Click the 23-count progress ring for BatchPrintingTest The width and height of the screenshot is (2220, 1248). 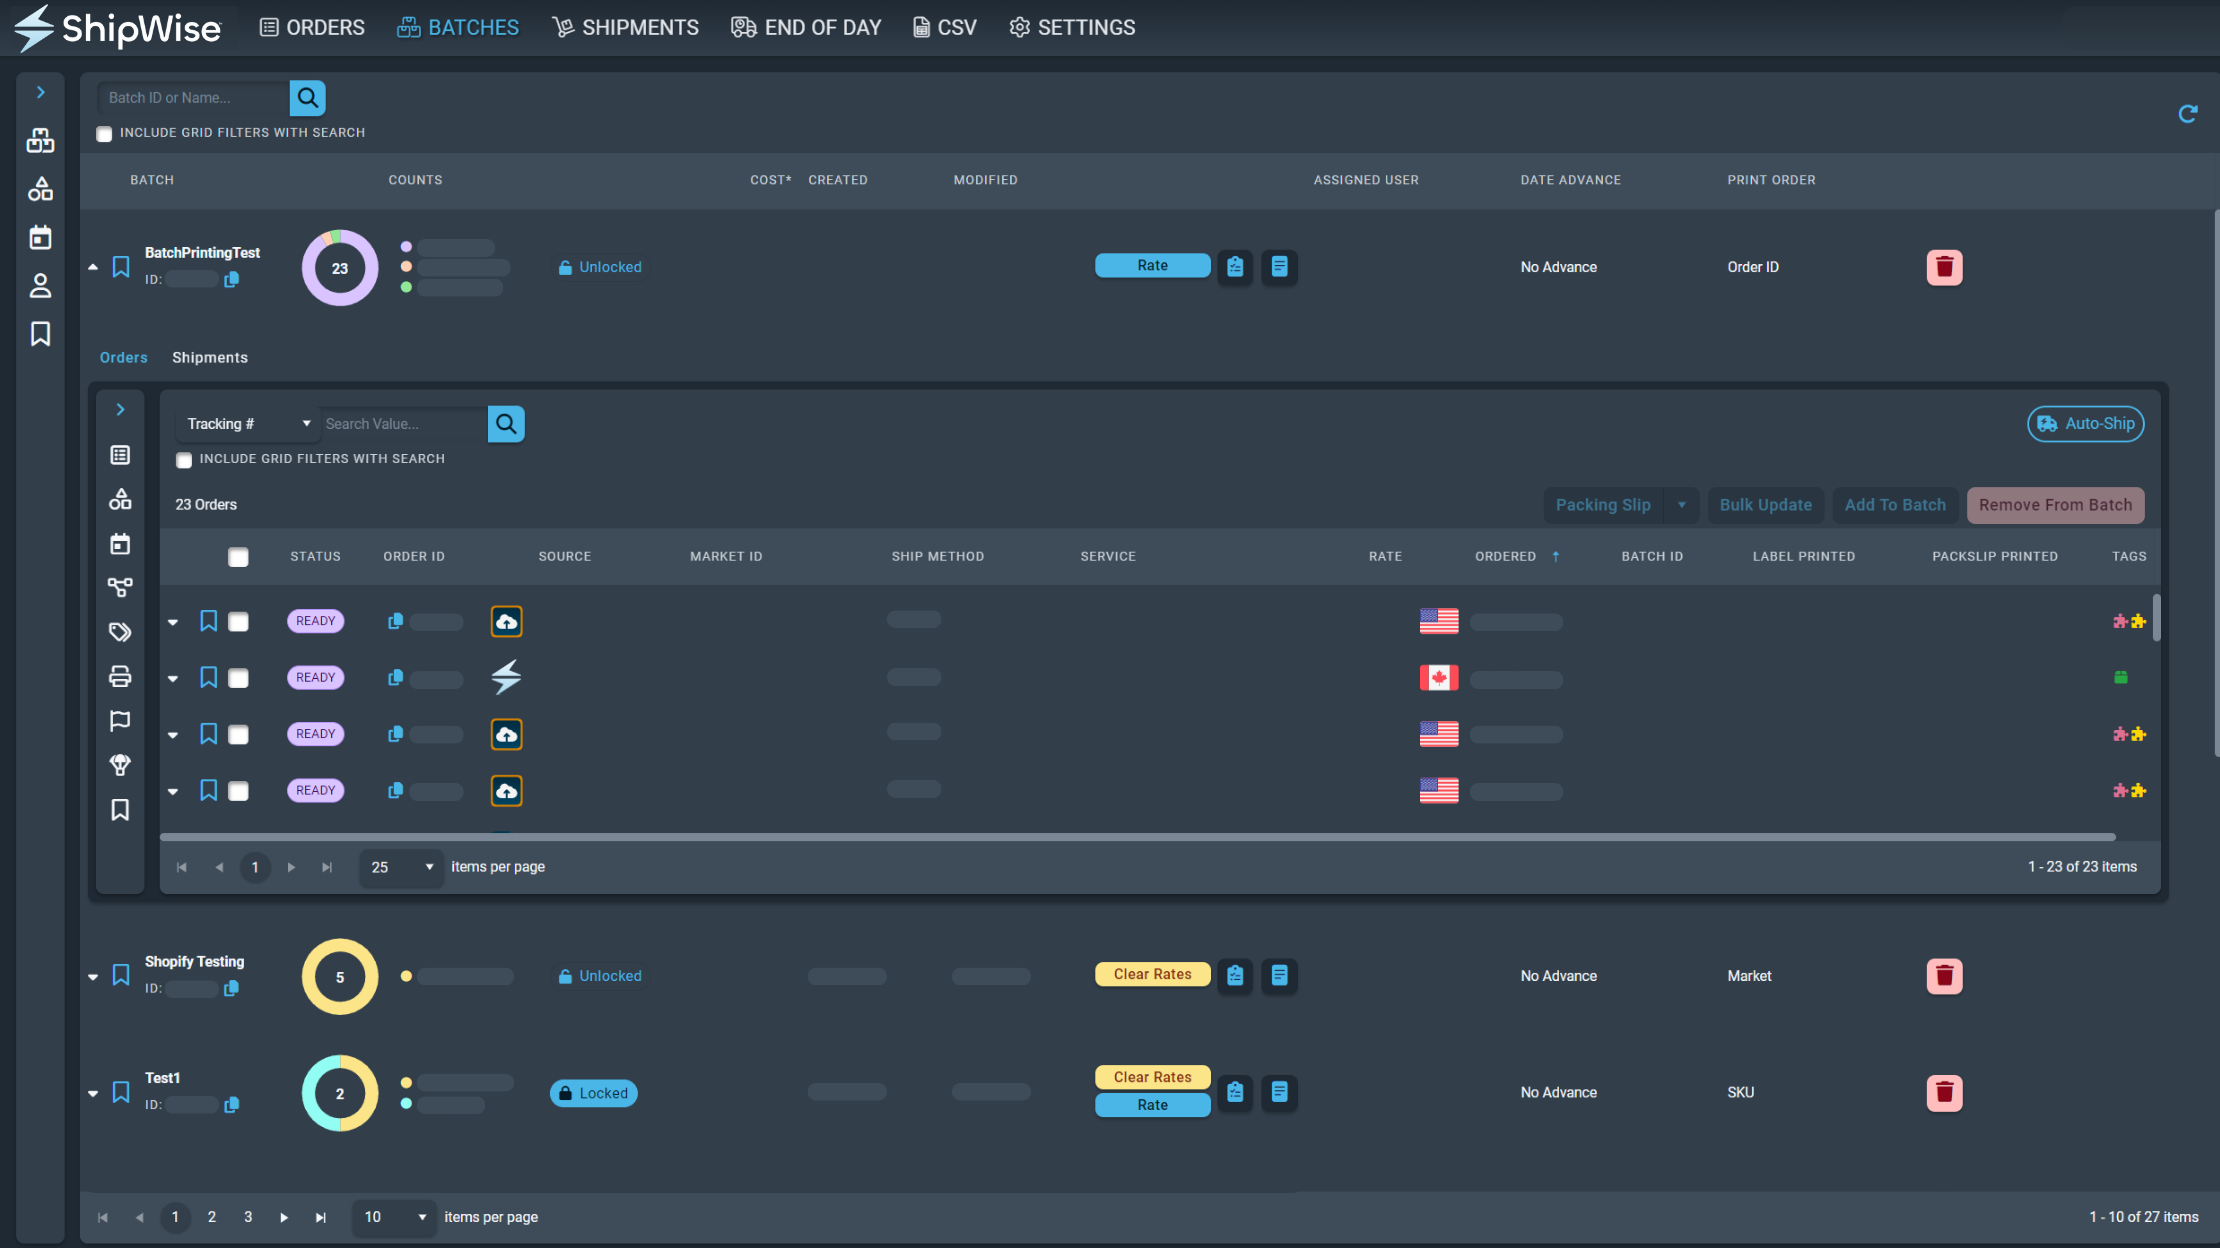click(x=339, y=267)
